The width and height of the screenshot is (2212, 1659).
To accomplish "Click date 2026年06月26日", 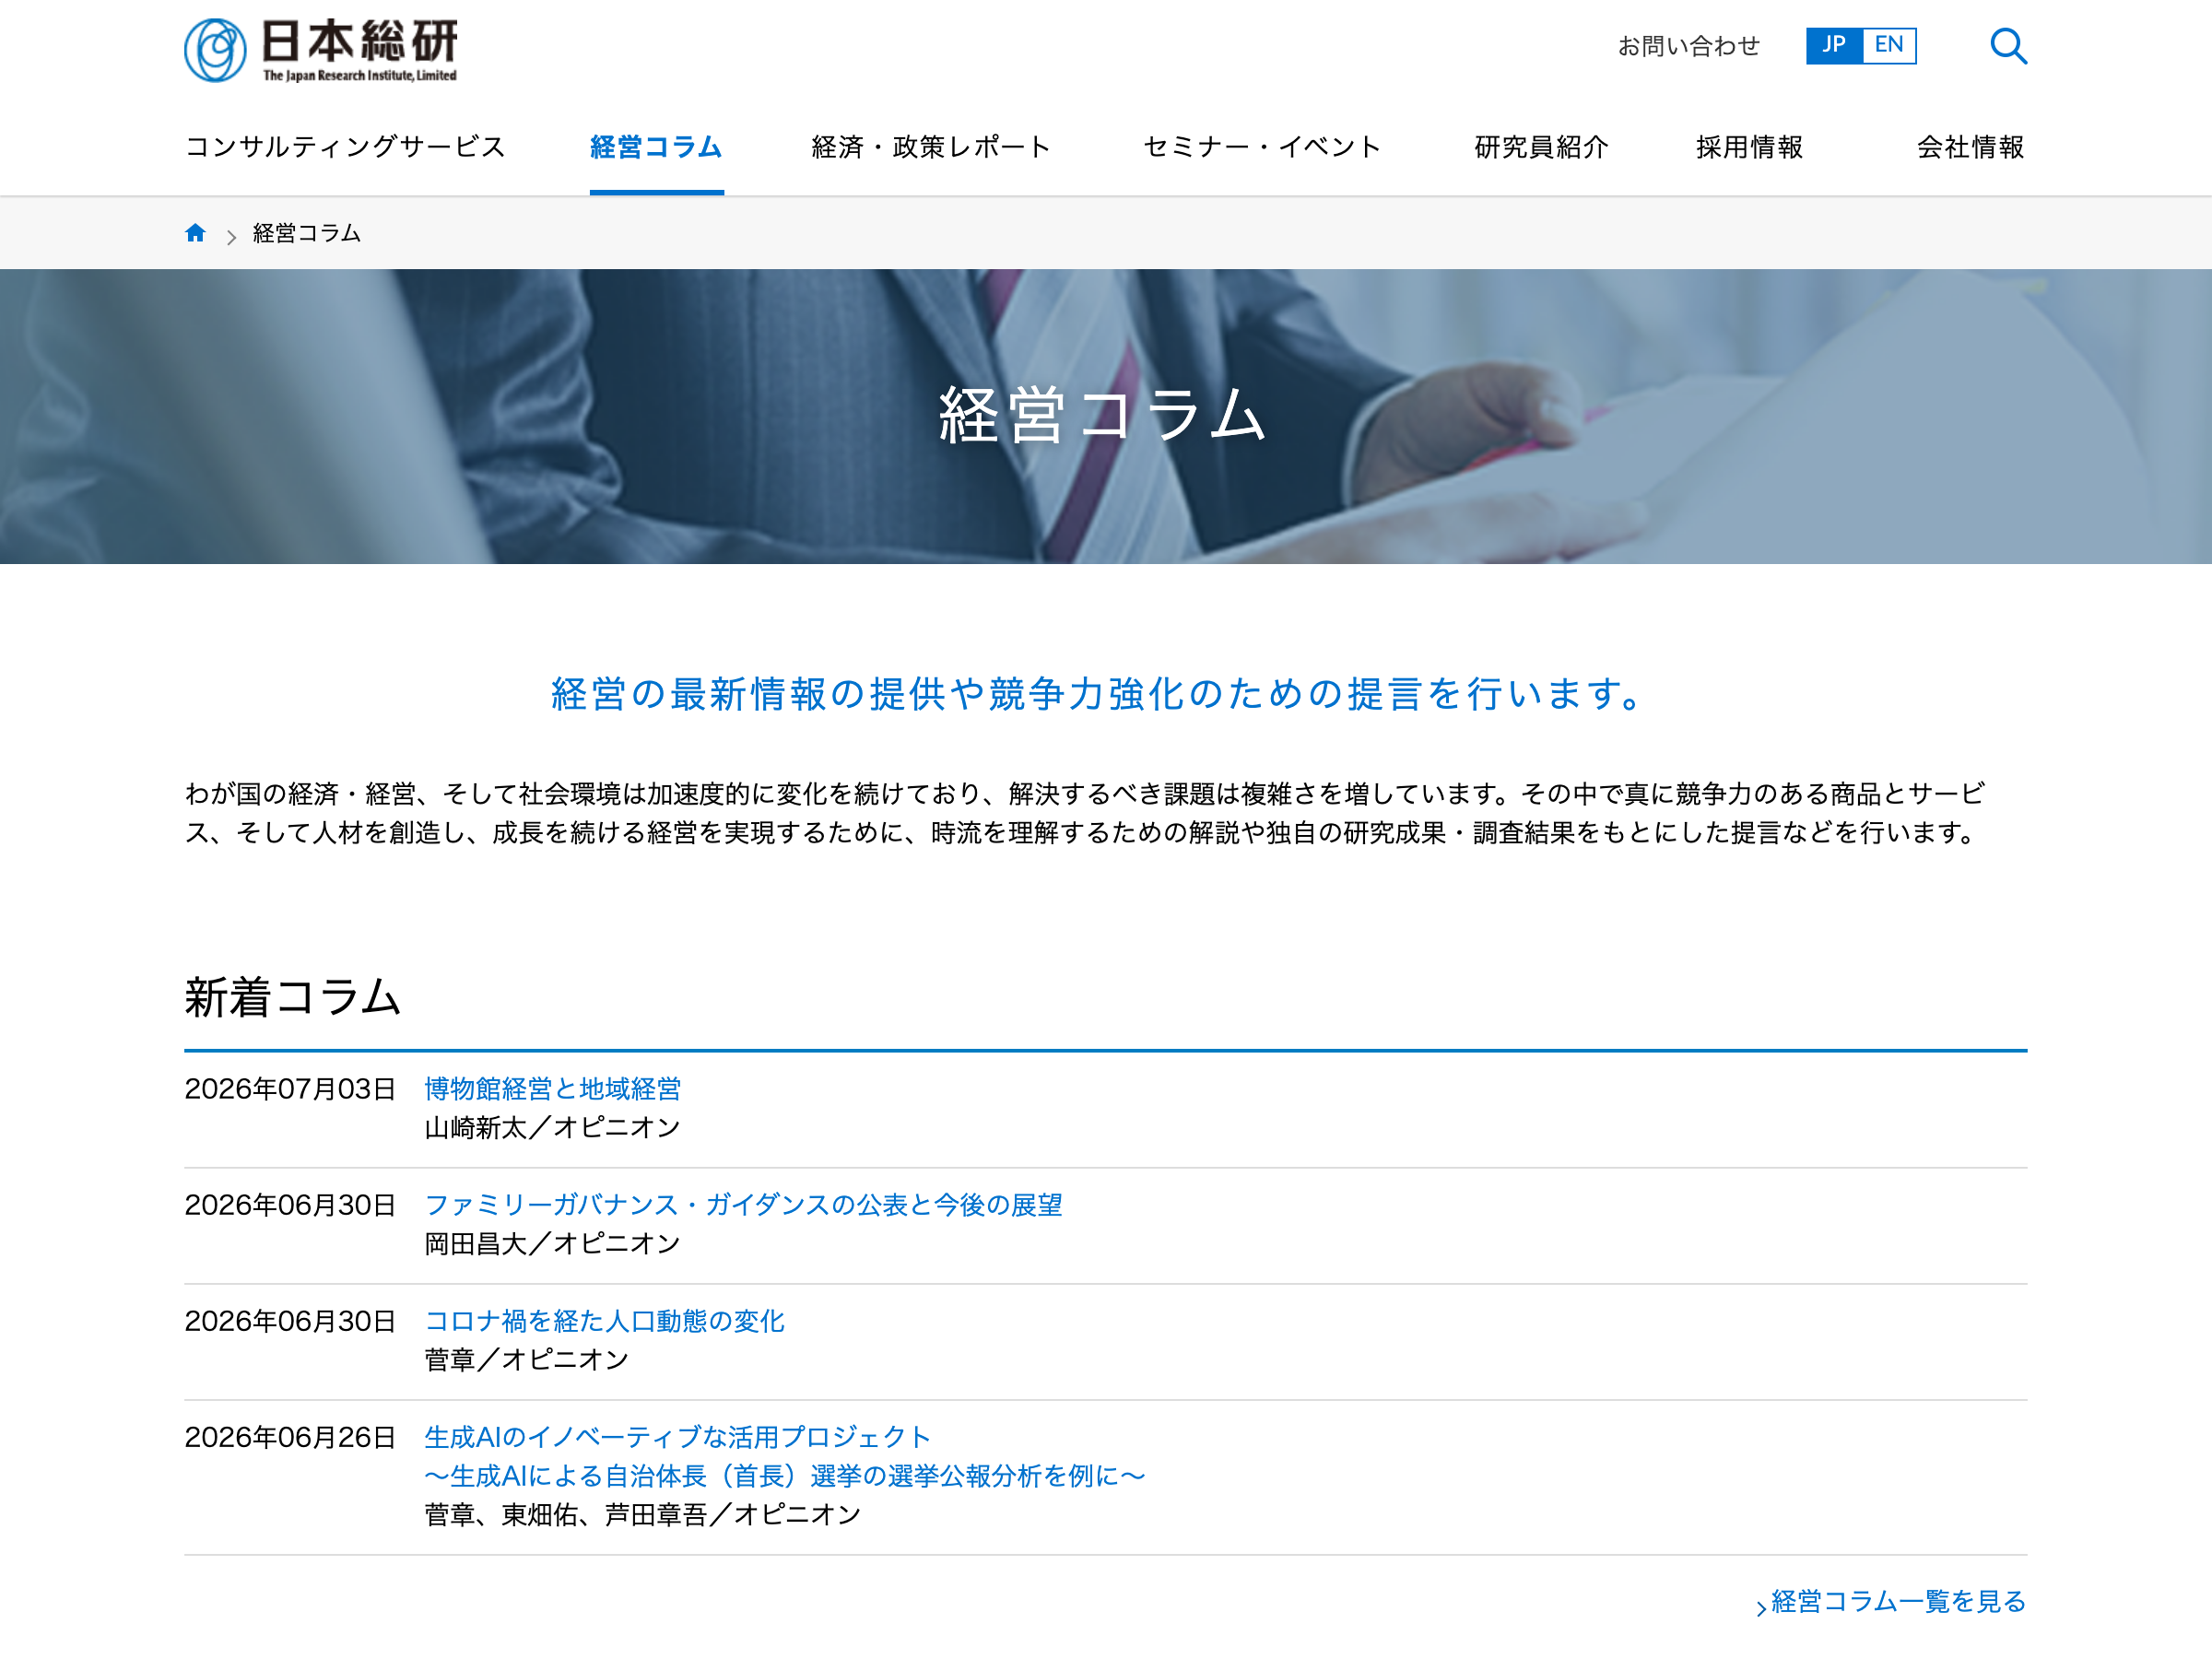I will pyautogui.click(x=291, y=1437).
